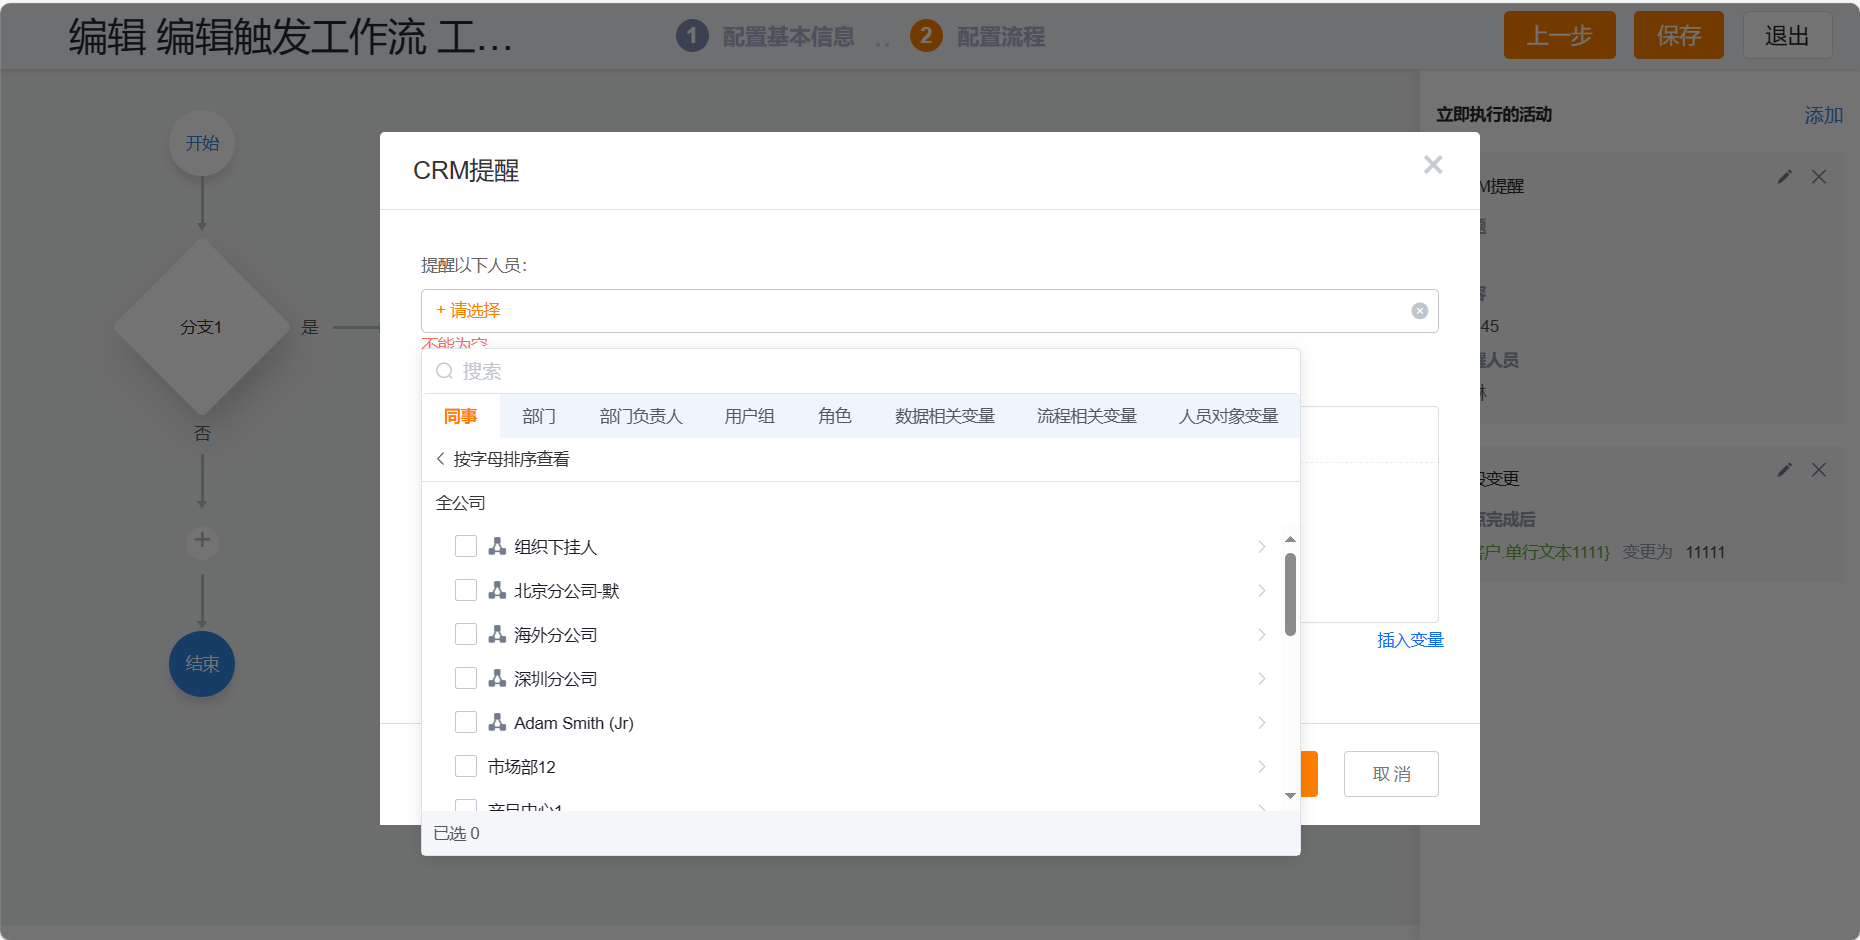Click the search magnifier icon
Screen dimensions: 1860x940
tap(444, 372)
